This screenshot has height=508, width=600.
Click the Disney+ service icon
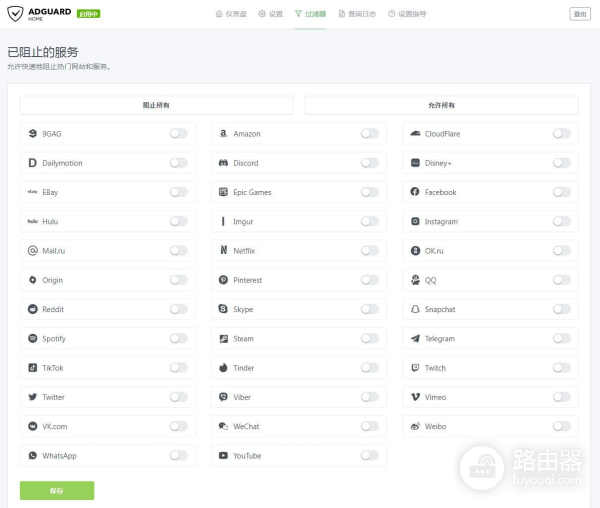415,163
